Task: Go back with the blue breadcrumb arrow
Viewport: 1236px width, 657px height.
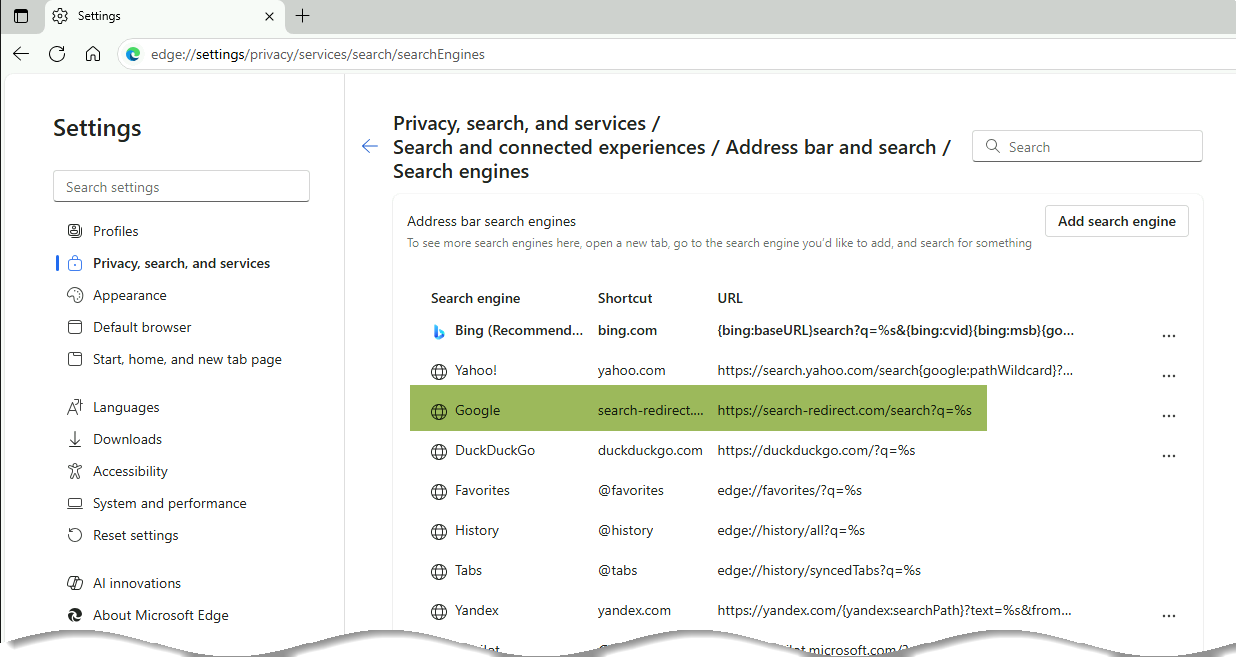Action: (x=370, y=147)
